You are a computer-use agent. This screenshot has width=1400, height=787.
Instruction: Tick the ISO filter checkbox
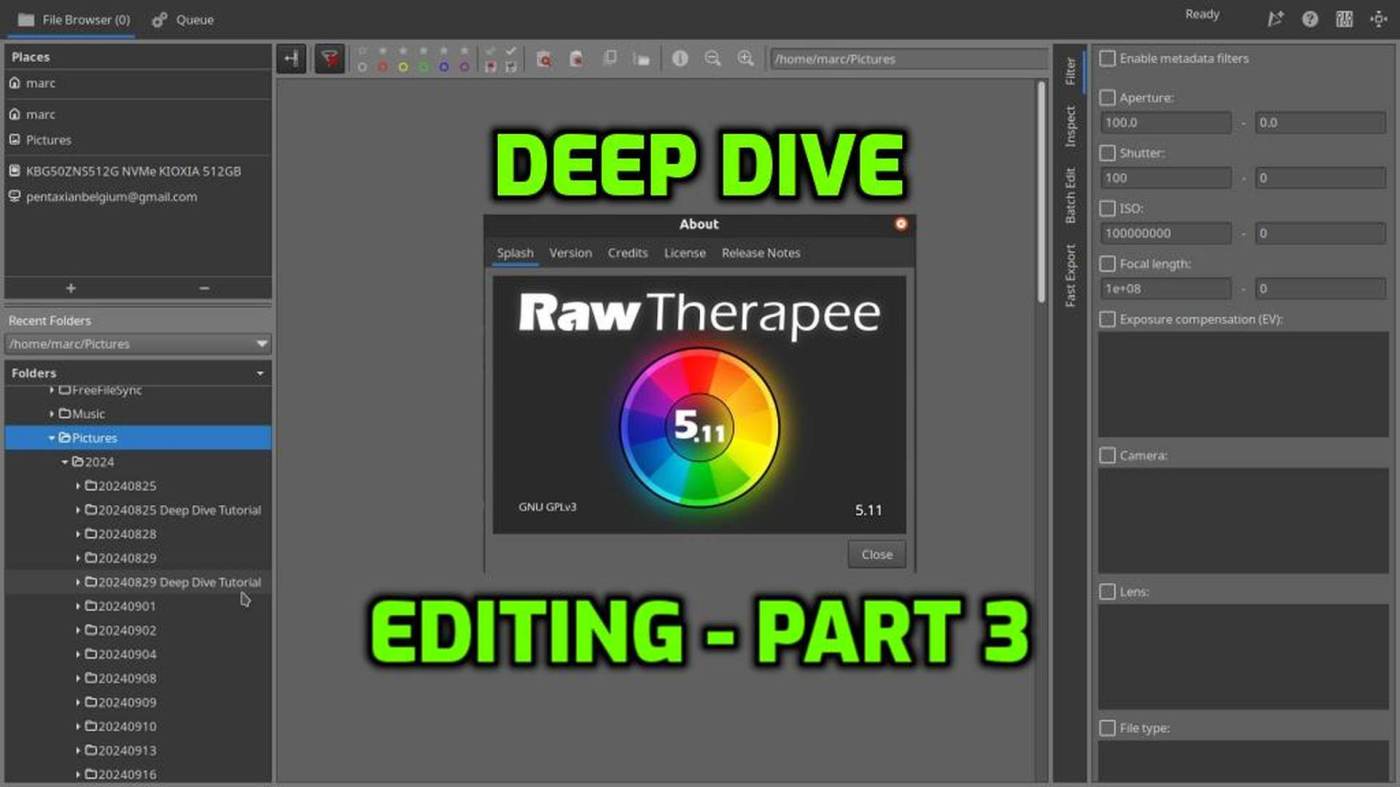pyautogui.click(x=1107, y=209)
